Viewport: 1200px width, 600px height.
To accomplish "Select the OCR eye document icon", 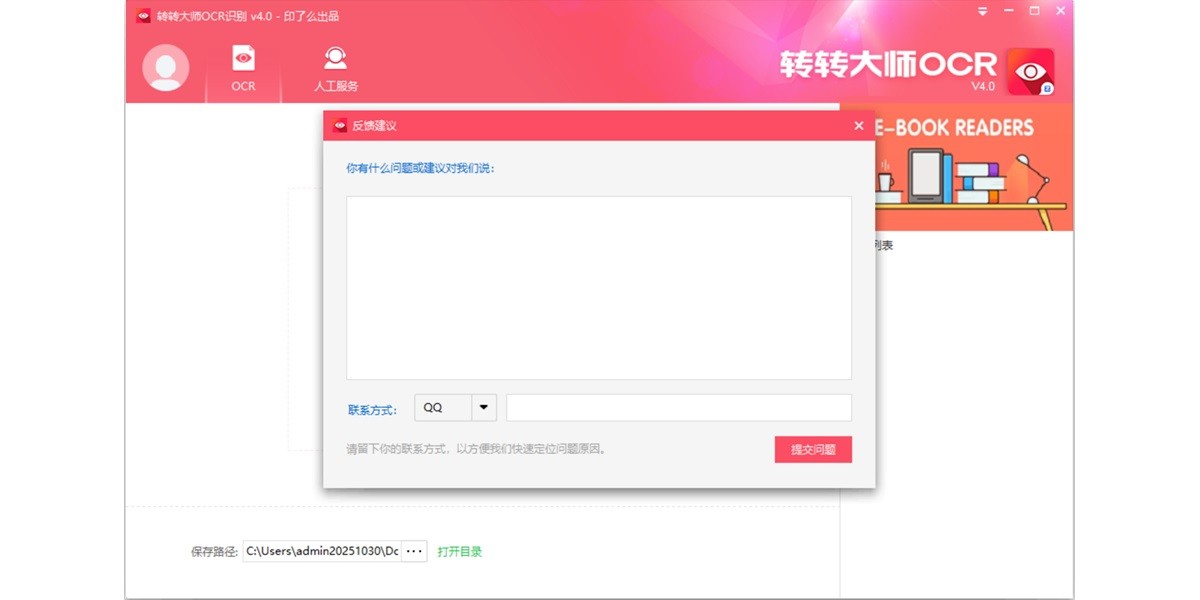I will (x=243, y=58).
